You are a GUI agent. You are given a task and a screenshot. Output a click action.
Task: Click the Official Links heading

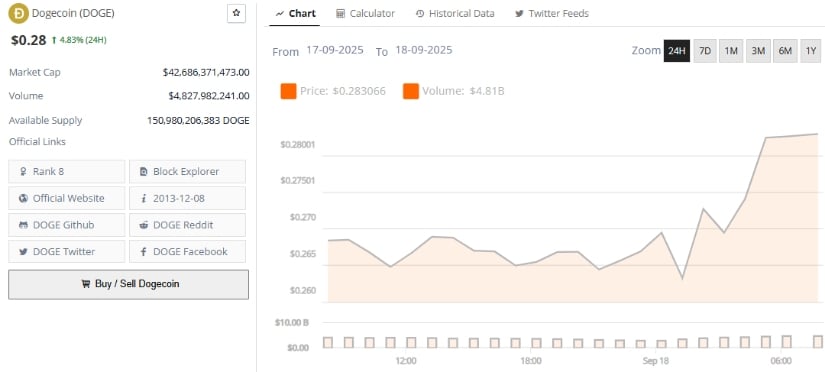(37, 142)
